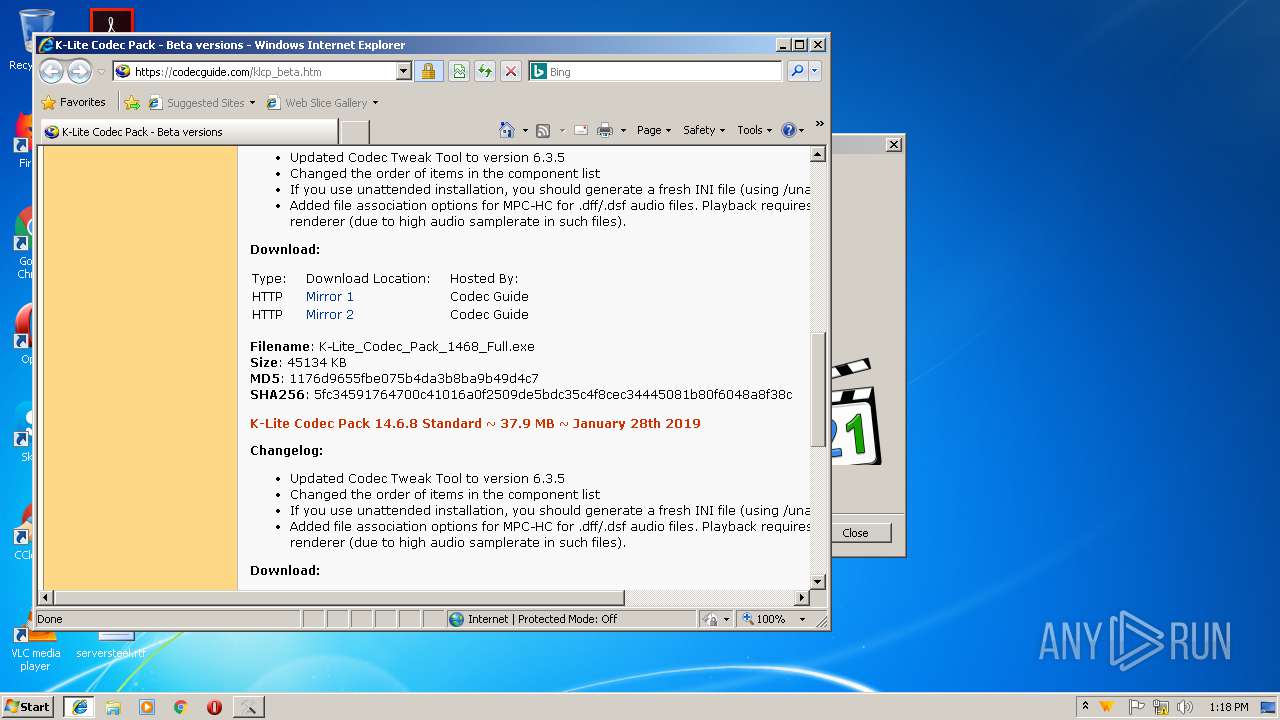Open the Page menu
Screen dimensions: 1280x720
pos(653,130)
